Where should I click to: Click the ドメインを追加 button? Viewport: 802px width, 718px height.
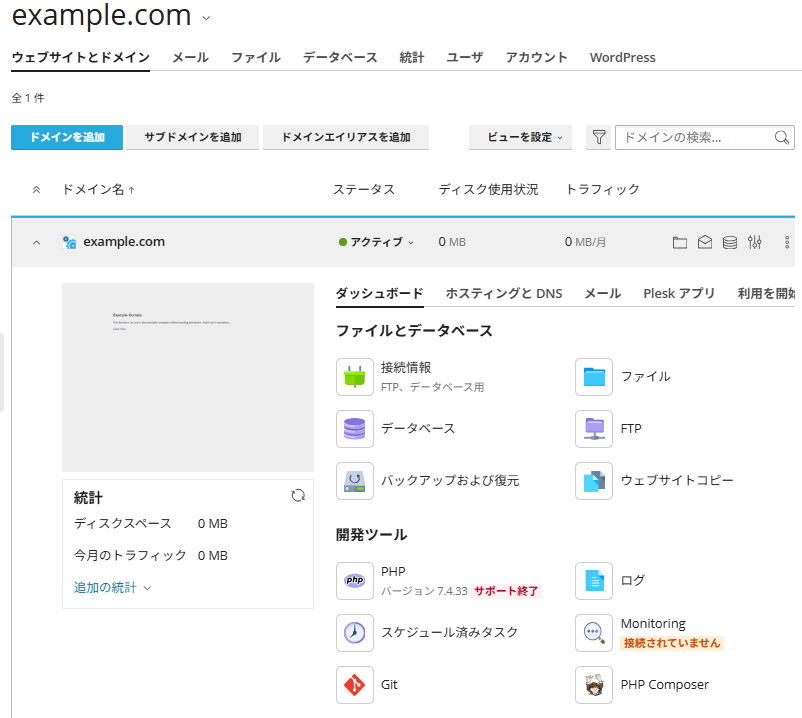point(67,138)
